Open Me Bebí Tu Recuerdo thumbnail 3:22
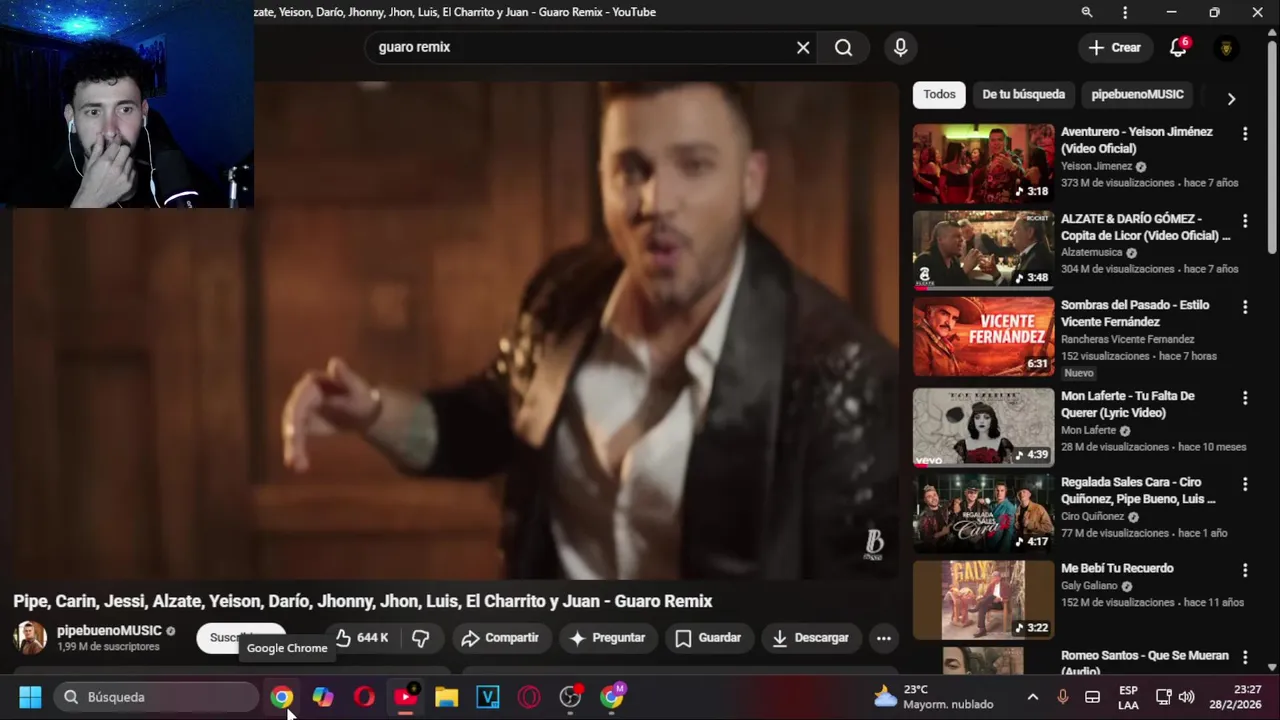The width and height of the screenshot is (1280, 720). pyautogui.click(x=983, y=600)
